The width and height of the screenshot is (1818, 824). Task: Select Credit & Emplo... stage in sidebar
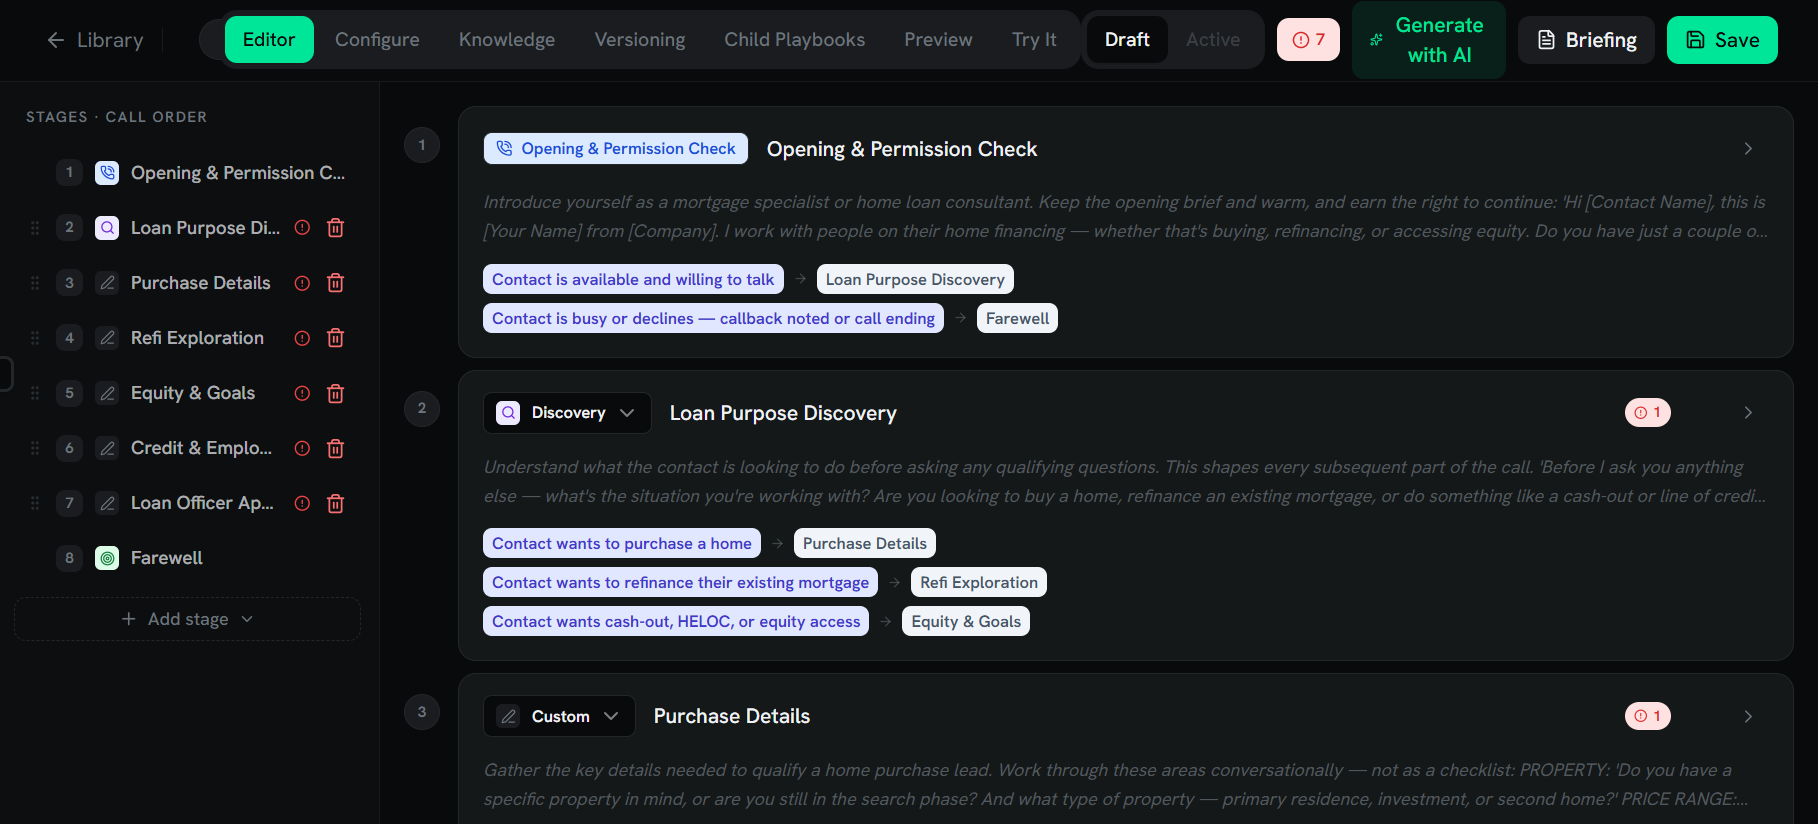click(x=201, y=448)
